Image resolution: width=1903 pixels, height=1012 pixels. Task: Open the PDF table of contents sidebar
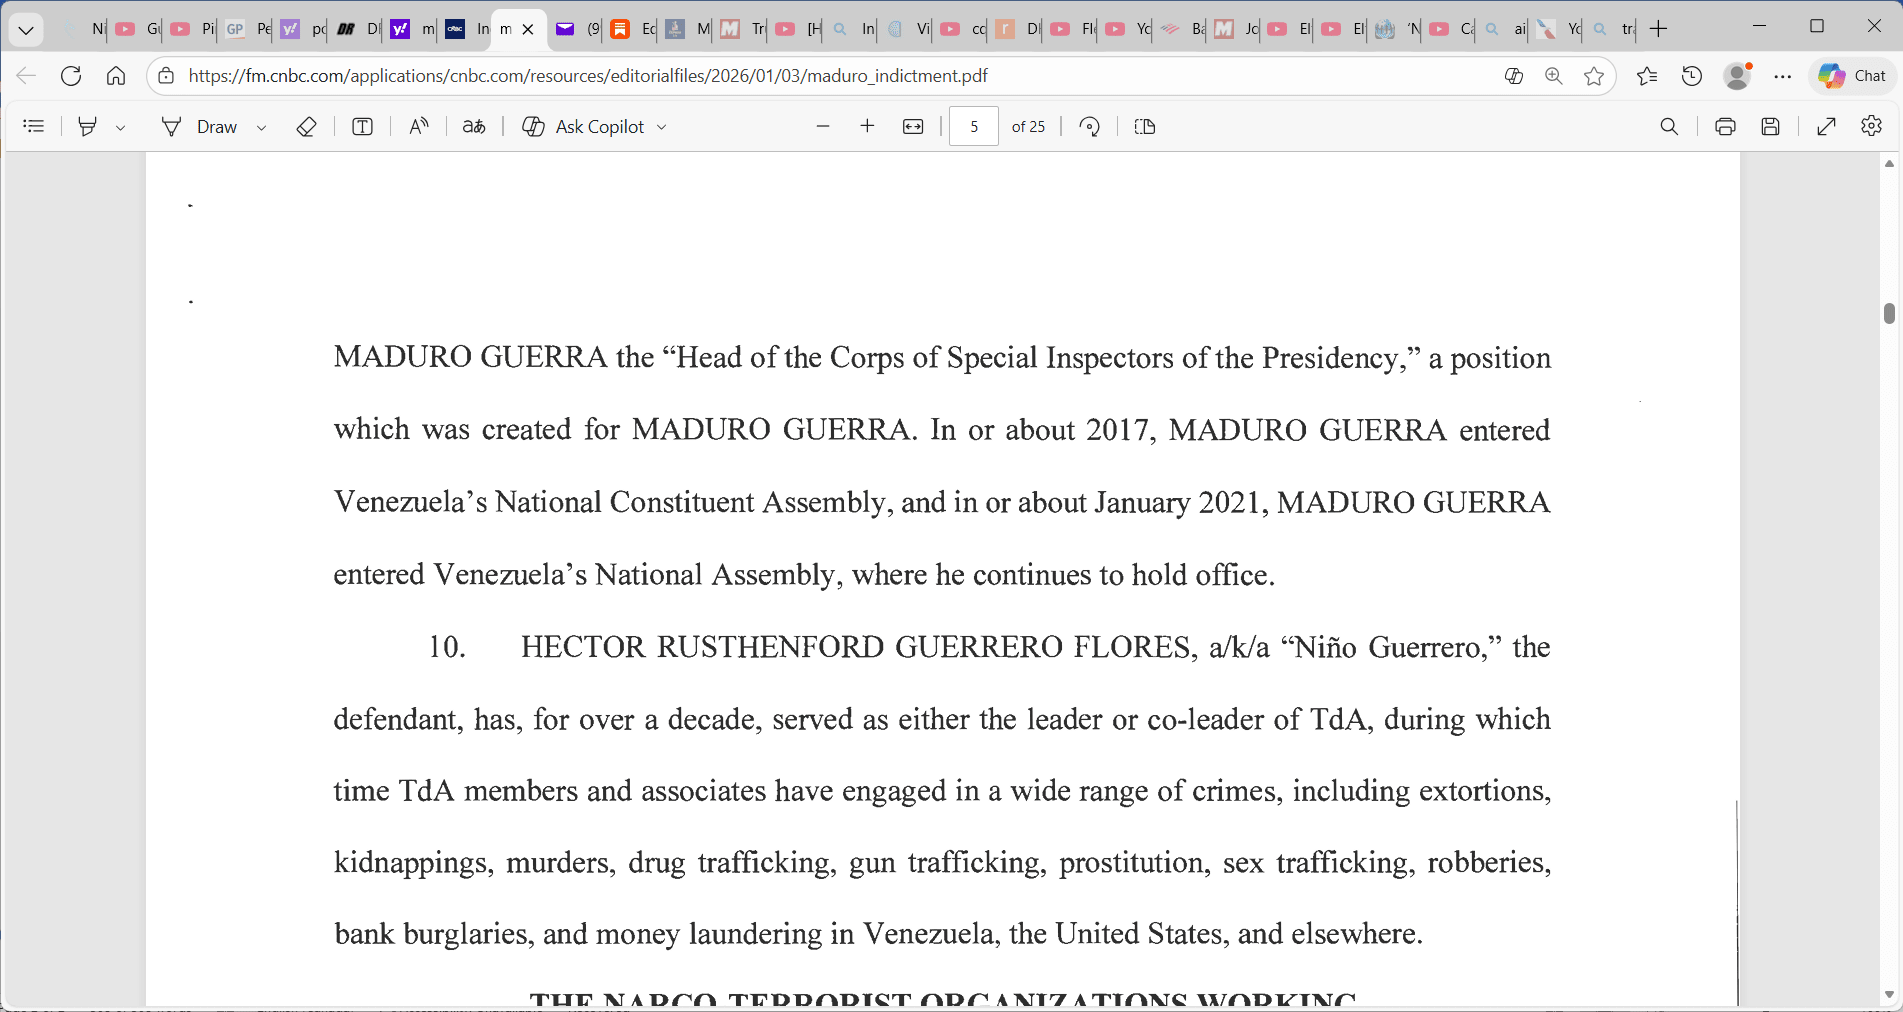point(34,126)
